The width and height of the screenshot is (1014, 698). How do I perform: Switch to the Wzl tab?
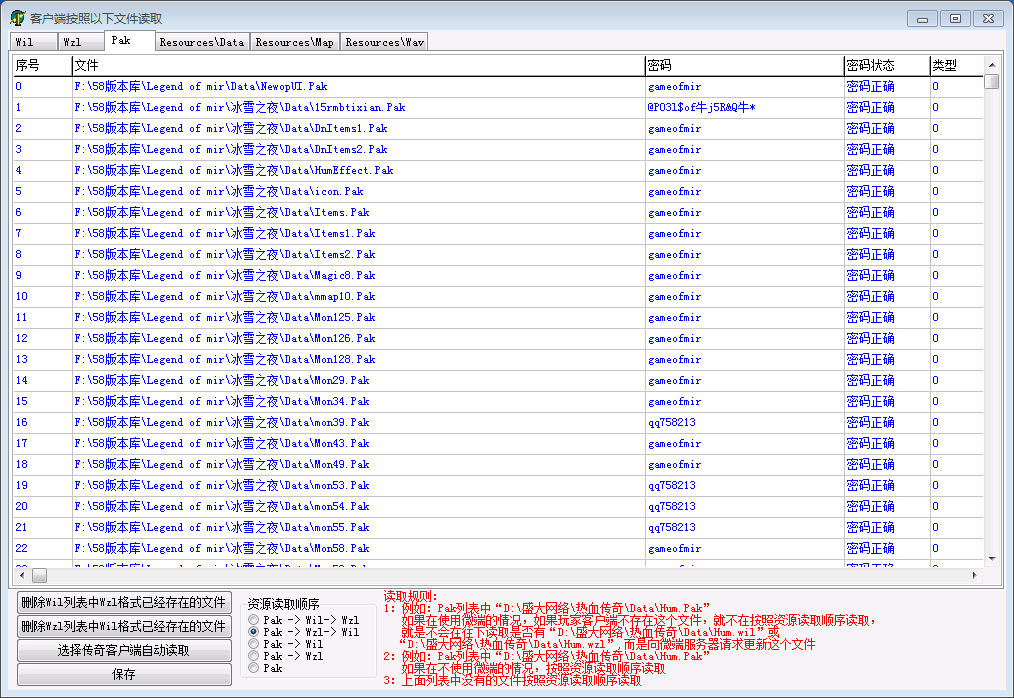(x=81, y=42)
